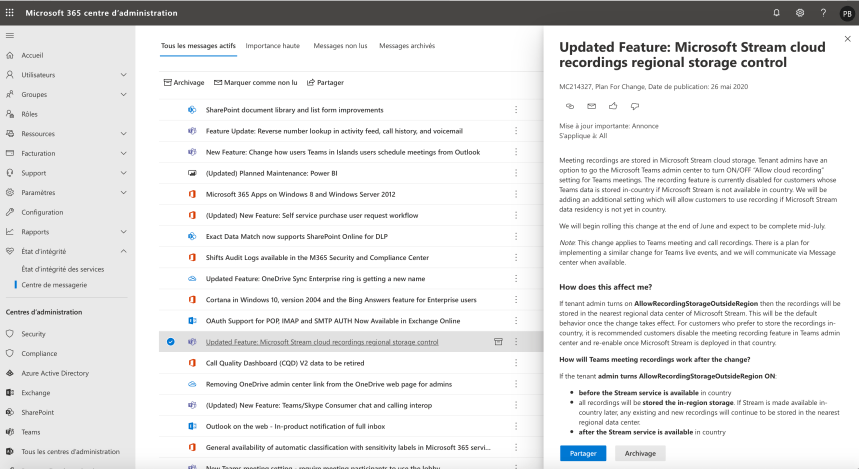The image size is (859, 469).
Task: Open more options for Power BI maintenance message
Action: (x=516, y=173)
